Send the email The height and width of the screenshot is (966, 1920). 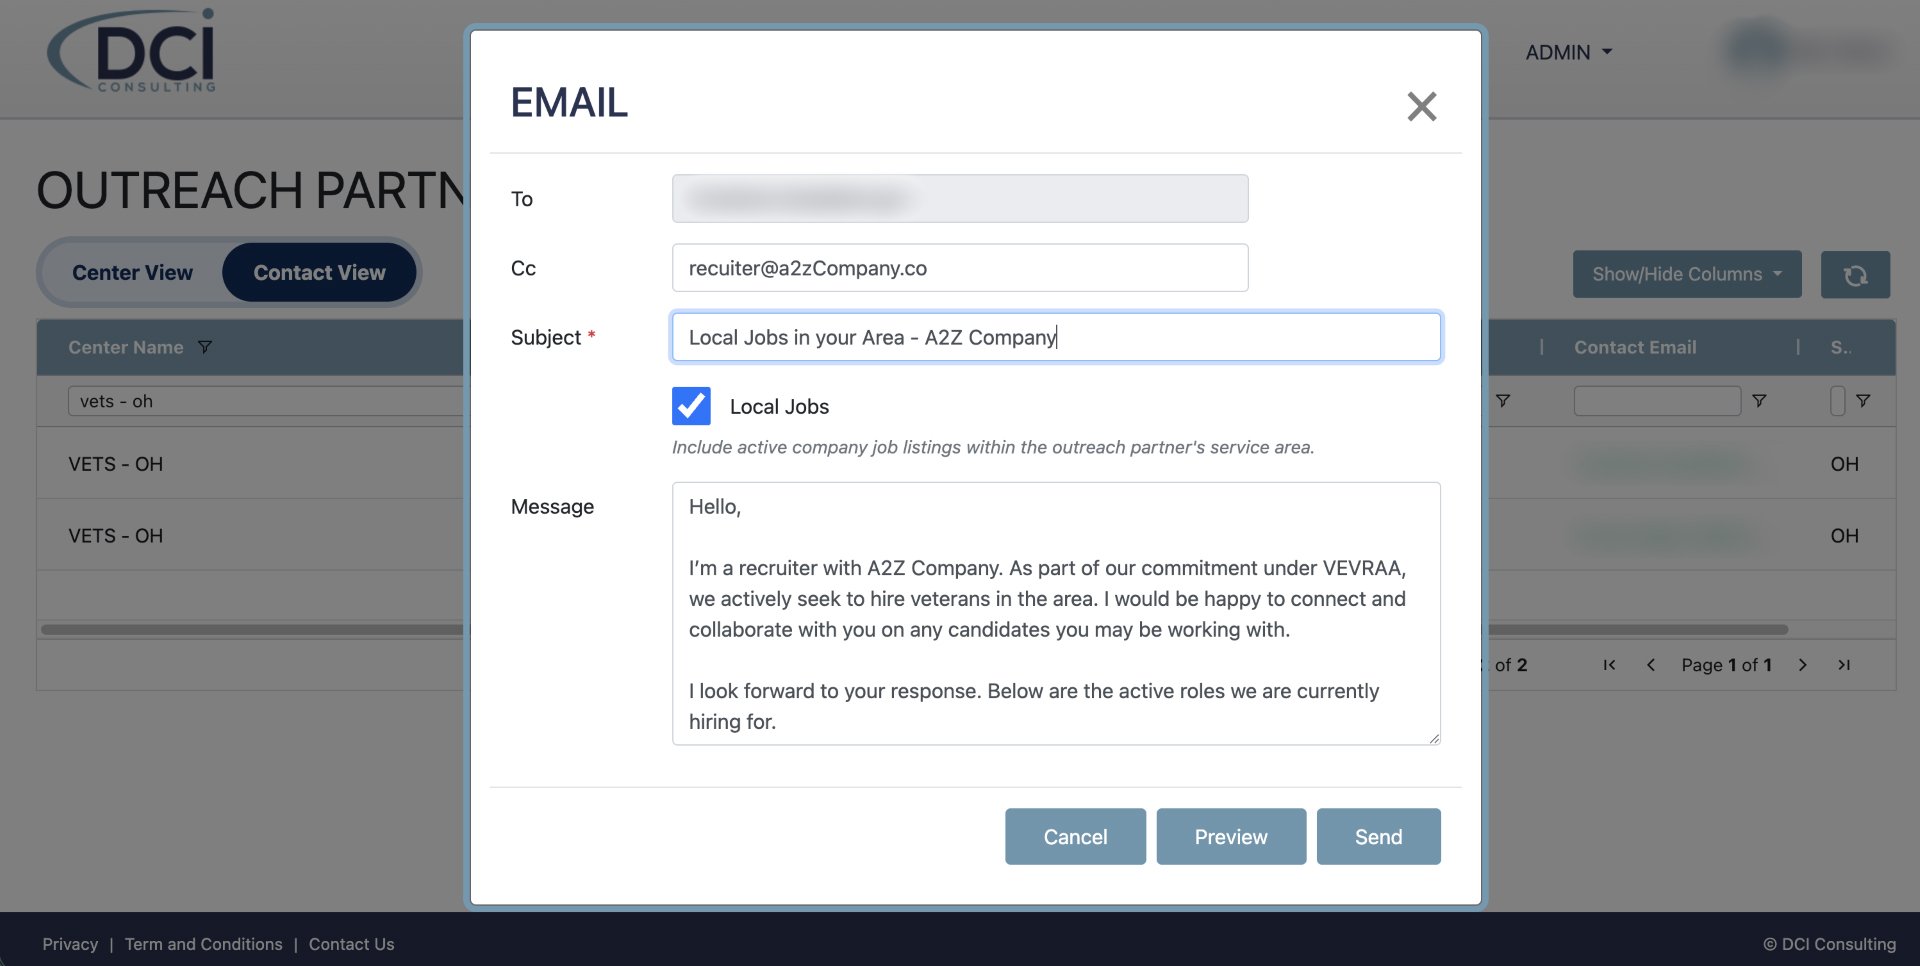pyautogui.click(x=1378, y=836)
